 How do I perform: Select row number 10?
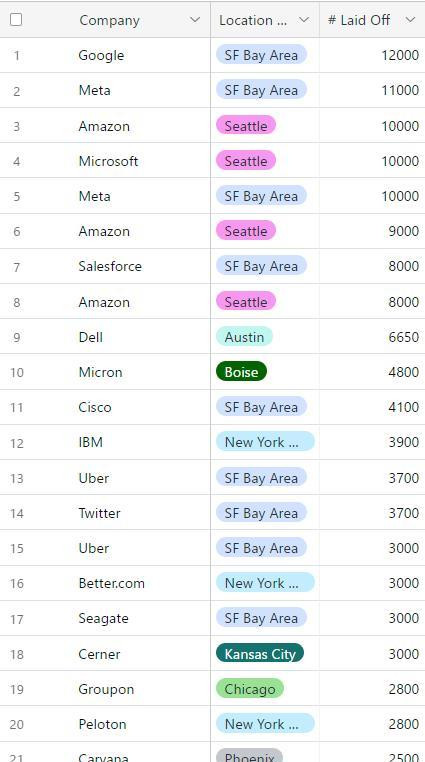tap(17, 372)
